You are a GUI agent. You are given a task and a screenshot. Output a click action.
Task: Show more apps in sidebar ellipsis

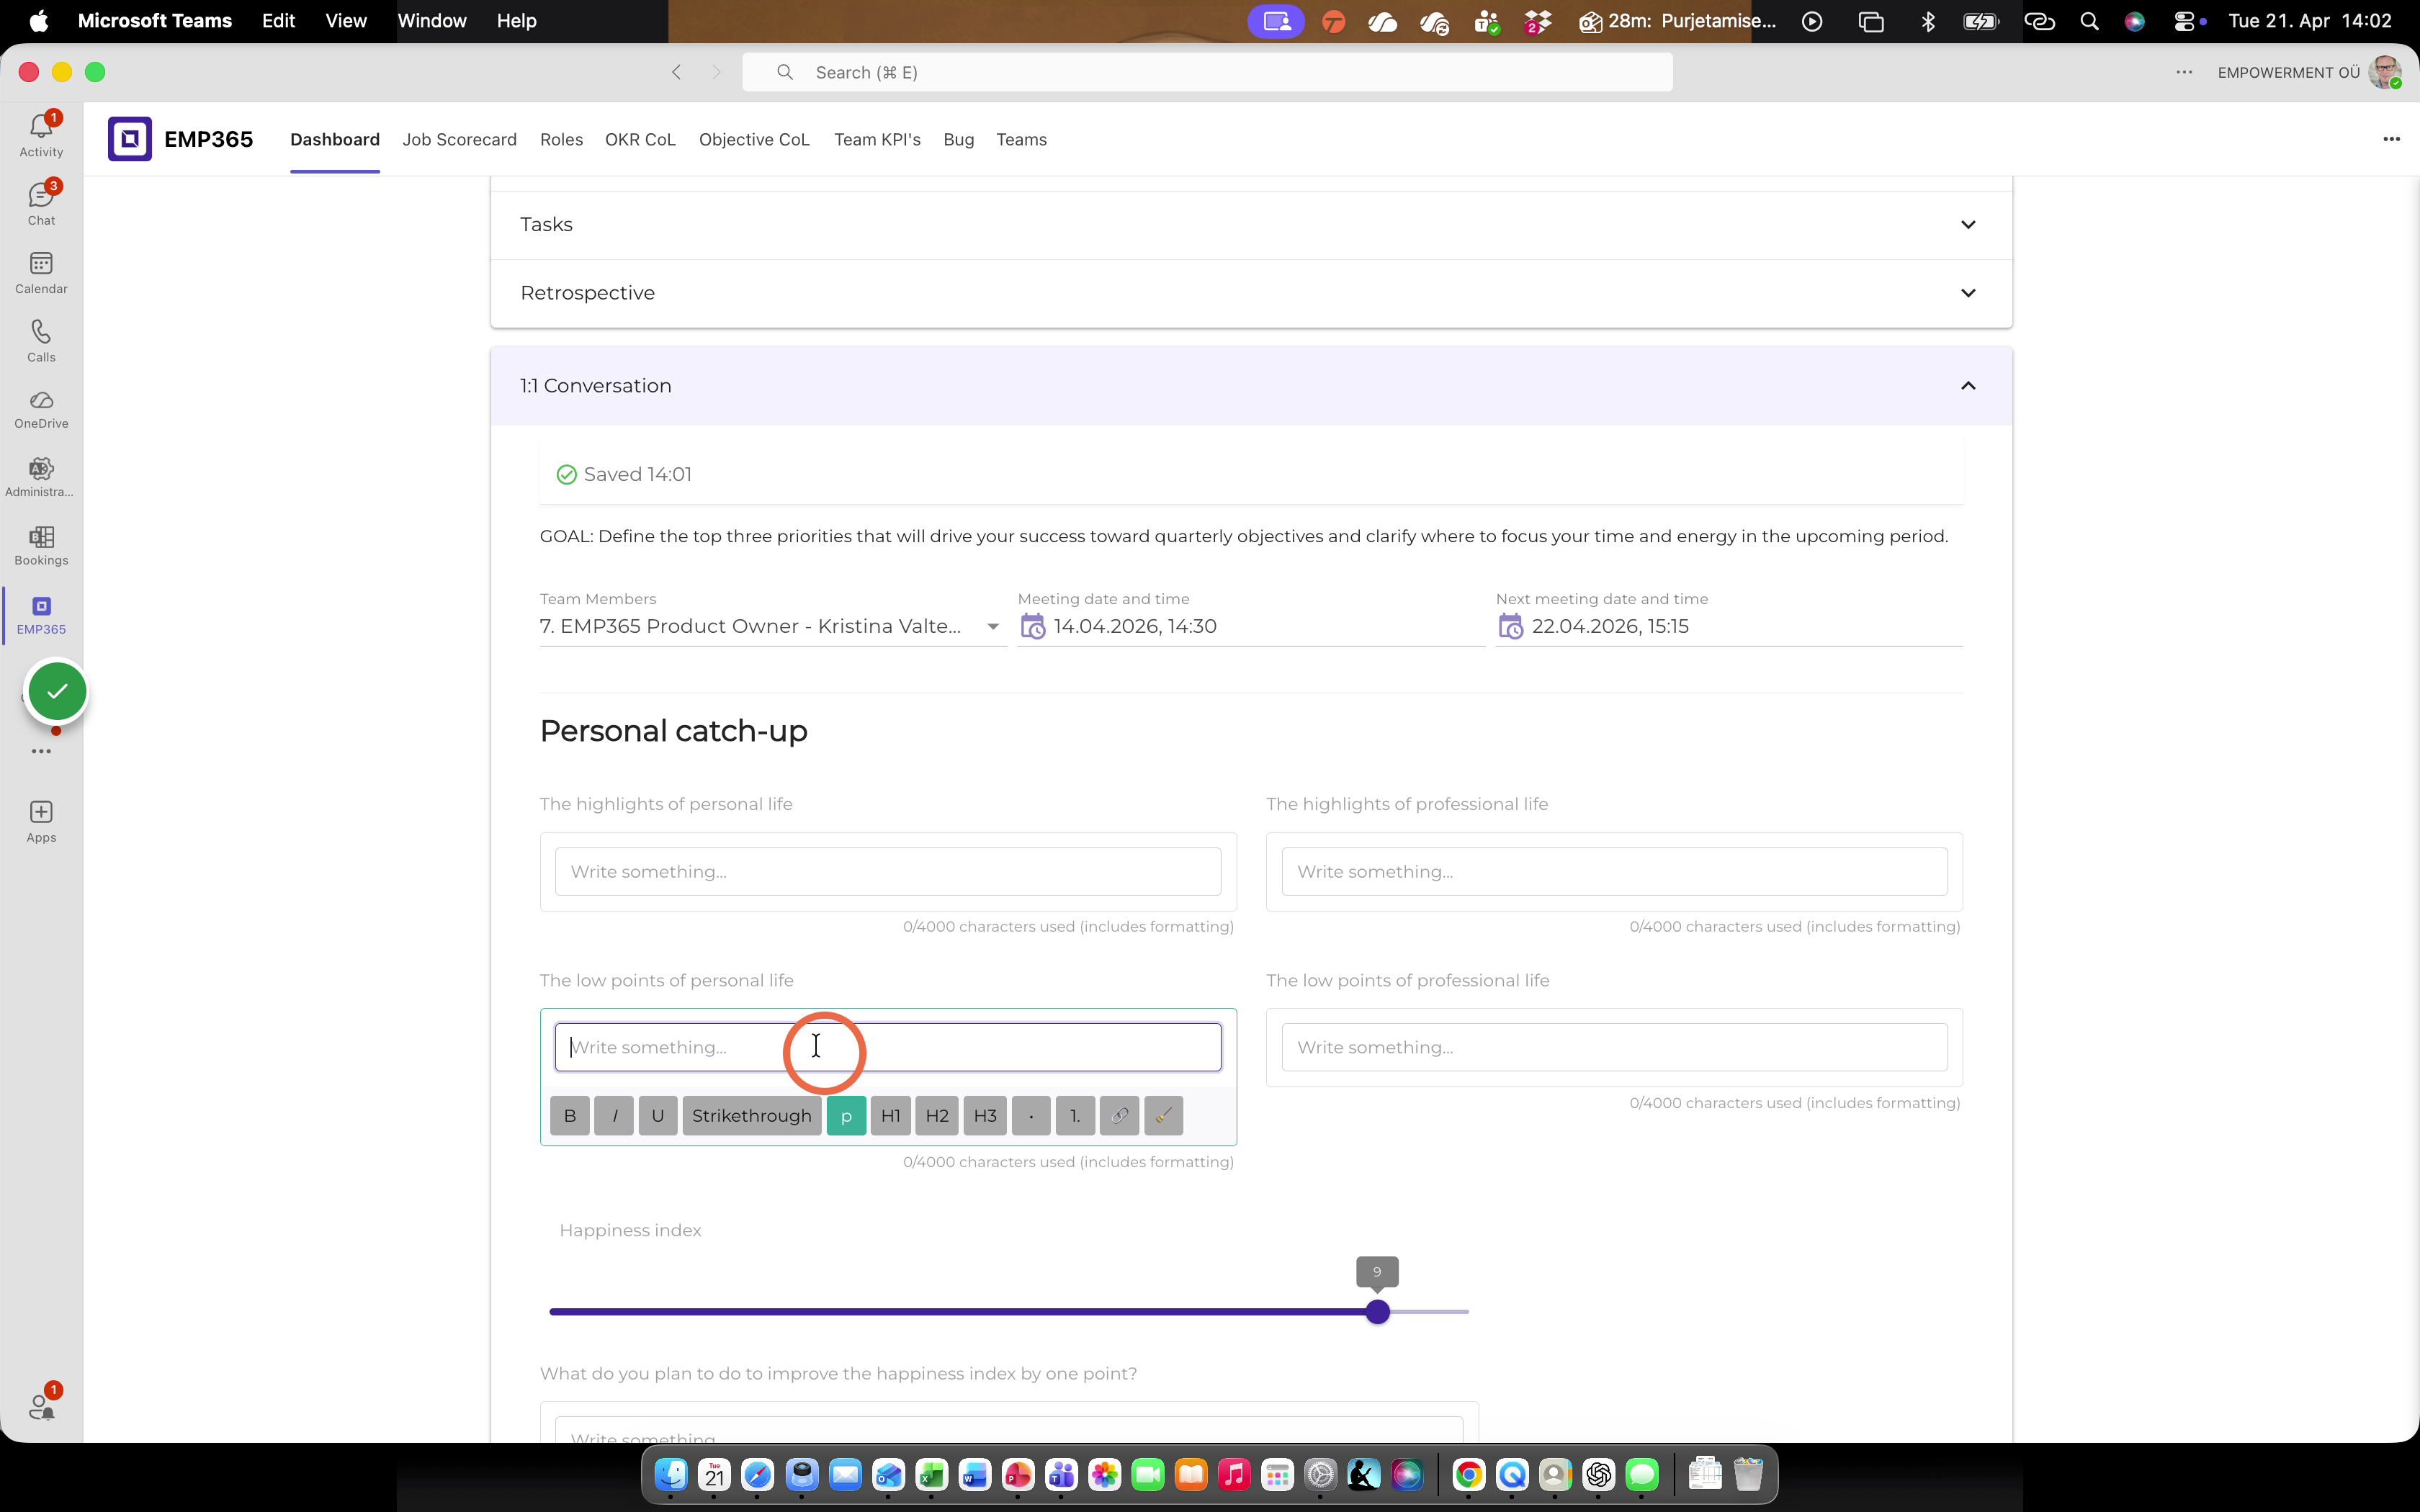(41, 751)
